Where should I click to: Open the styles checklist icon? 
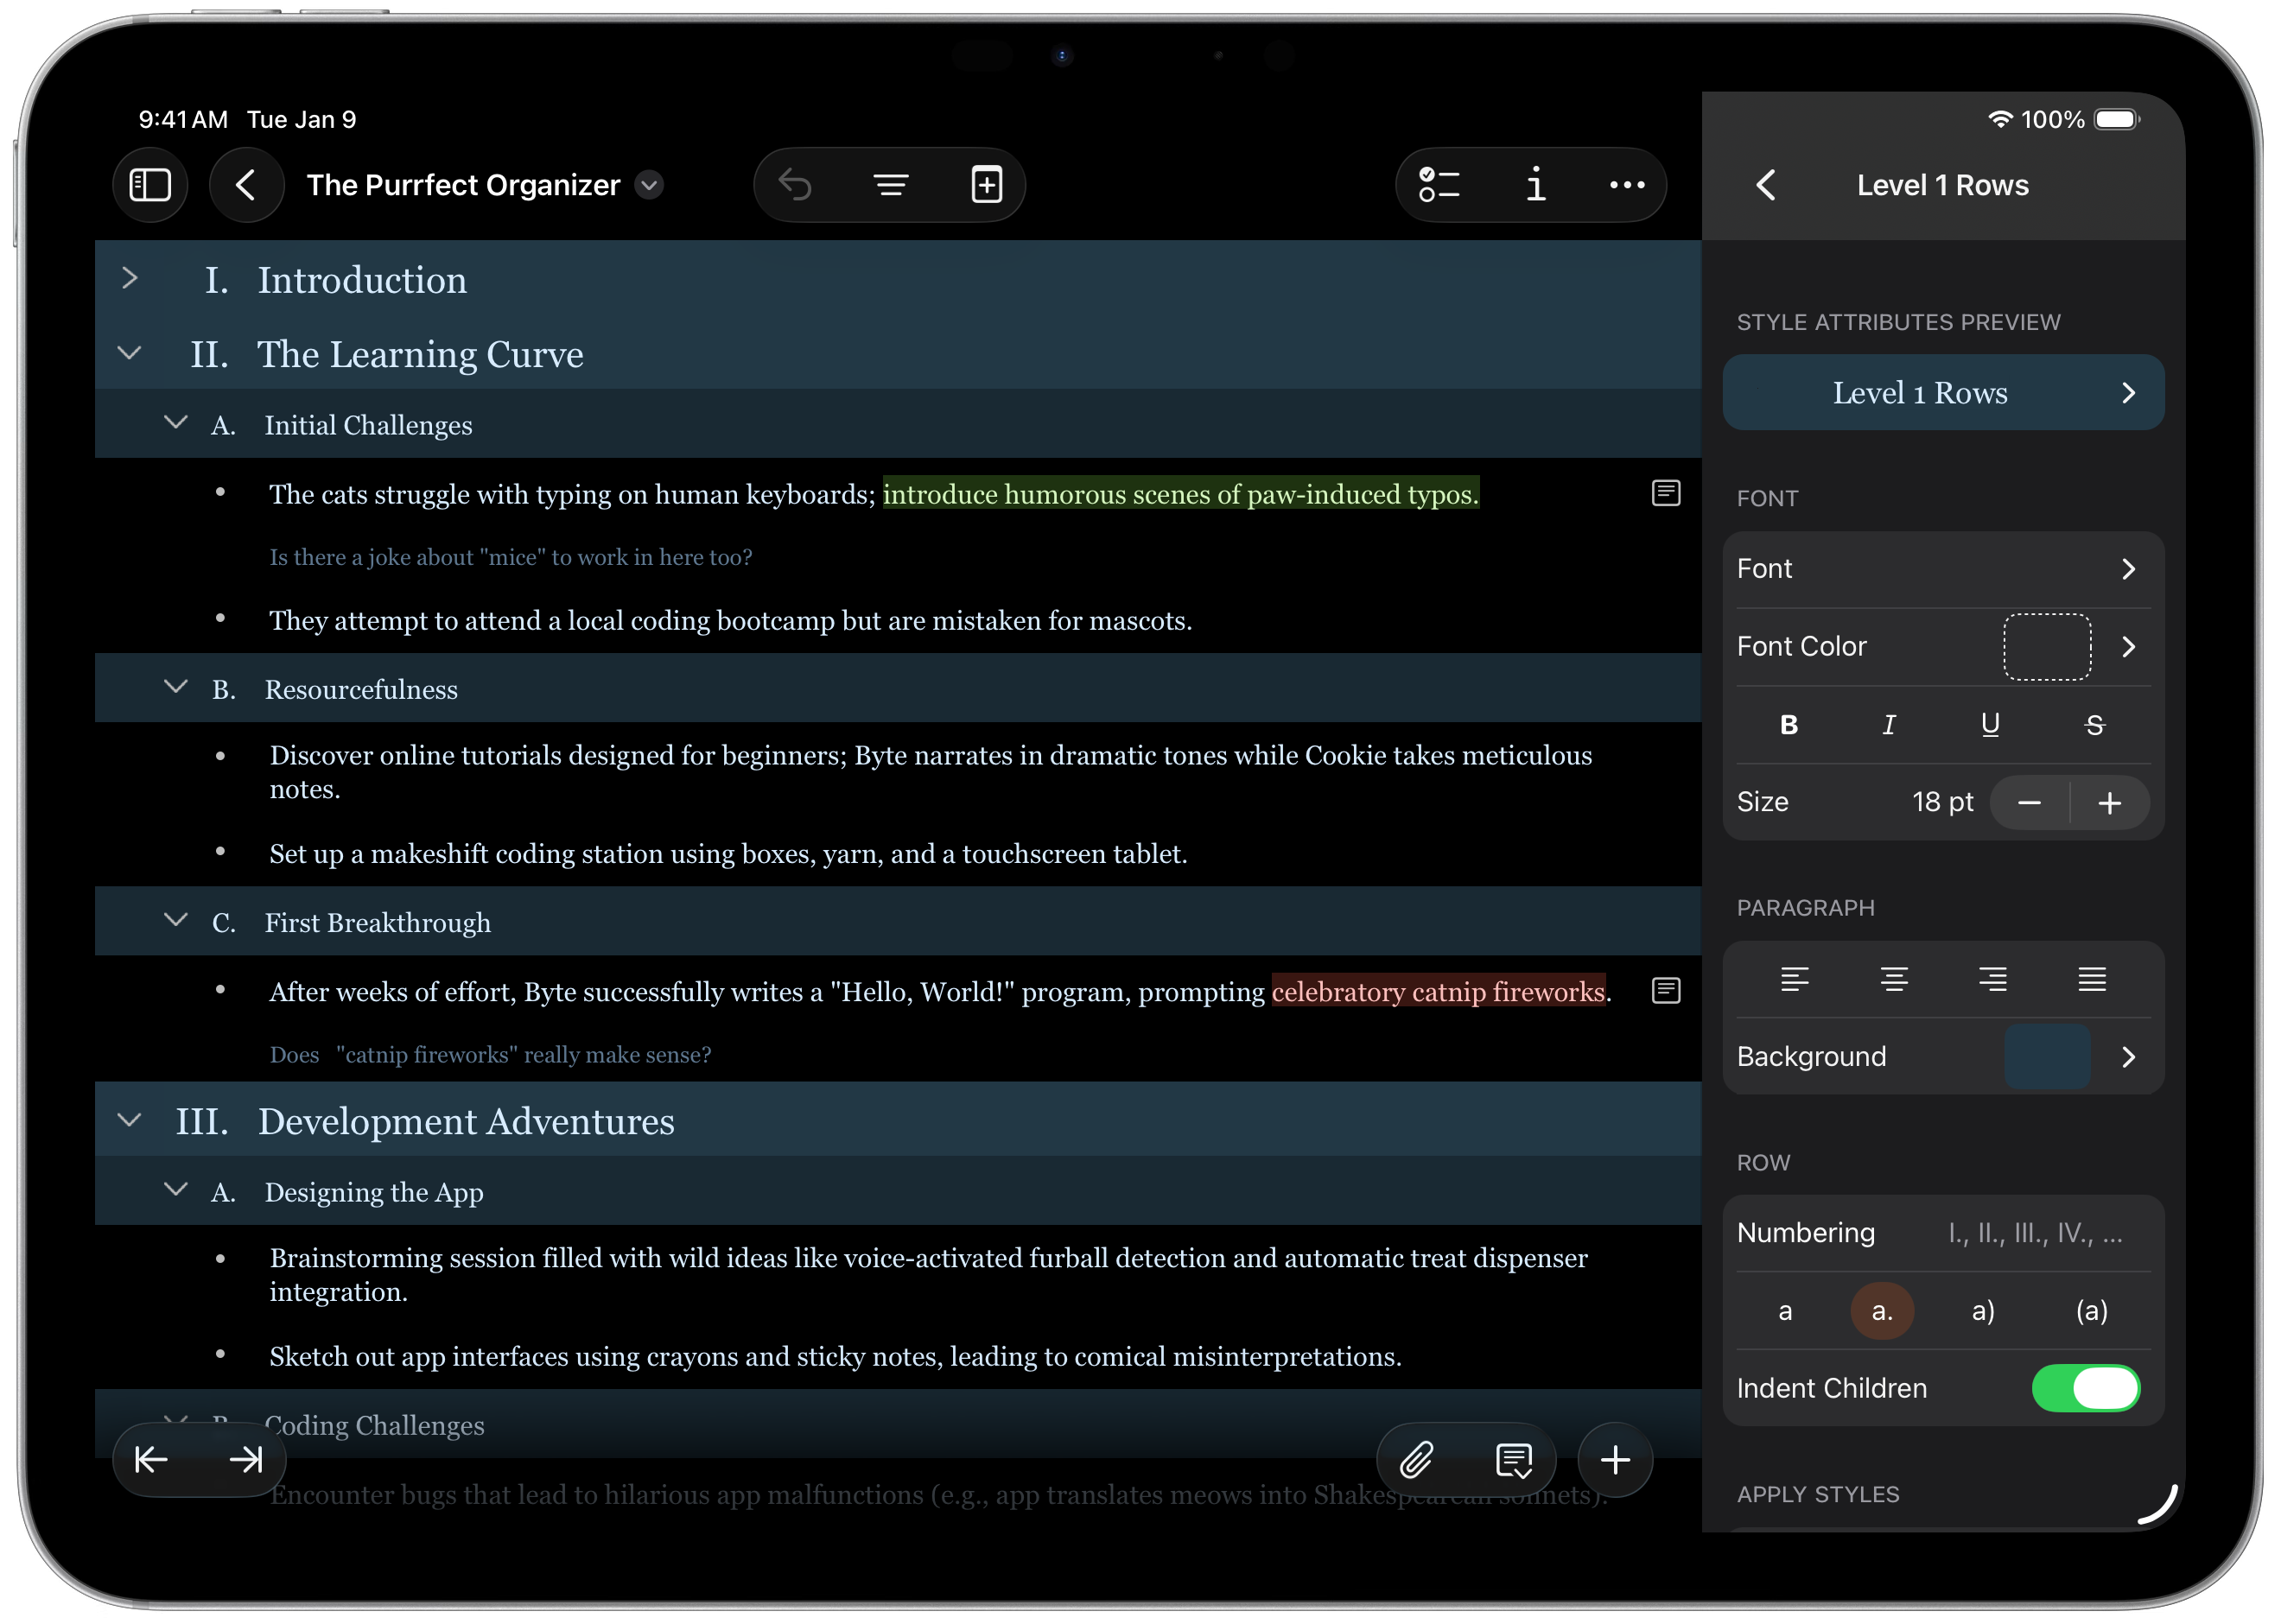1439,185
